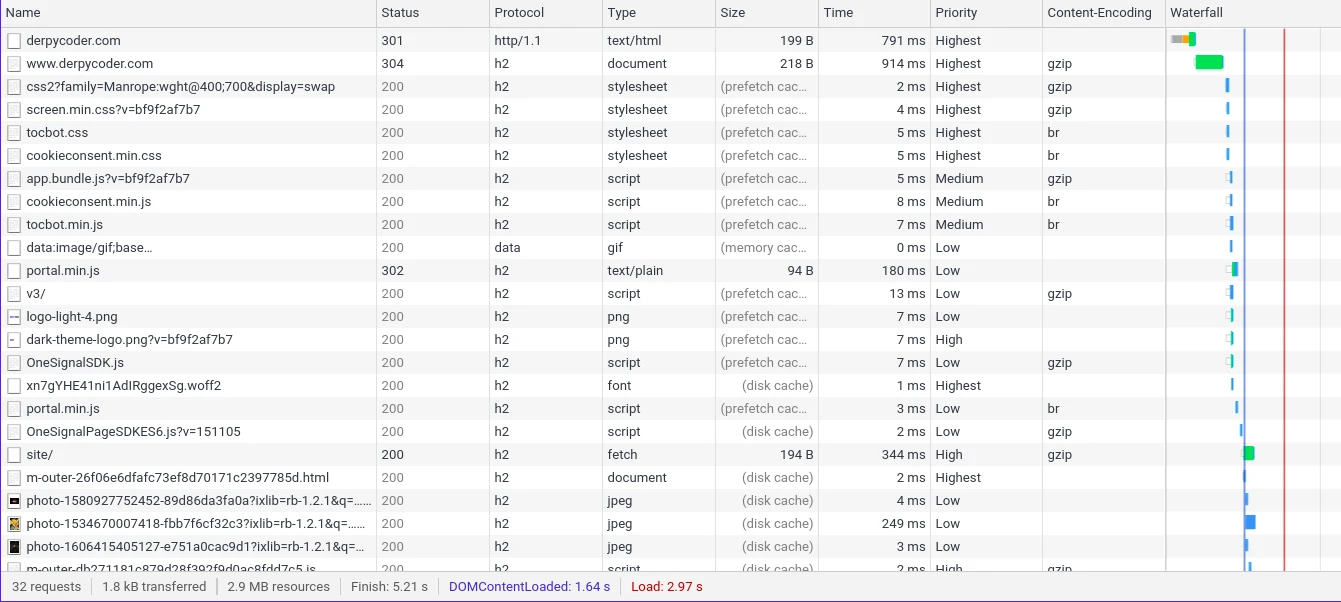Click the DOMContentLoaded 1.64 s status text
Viewport: 1341px width, 602px height.
pos(529,587)
